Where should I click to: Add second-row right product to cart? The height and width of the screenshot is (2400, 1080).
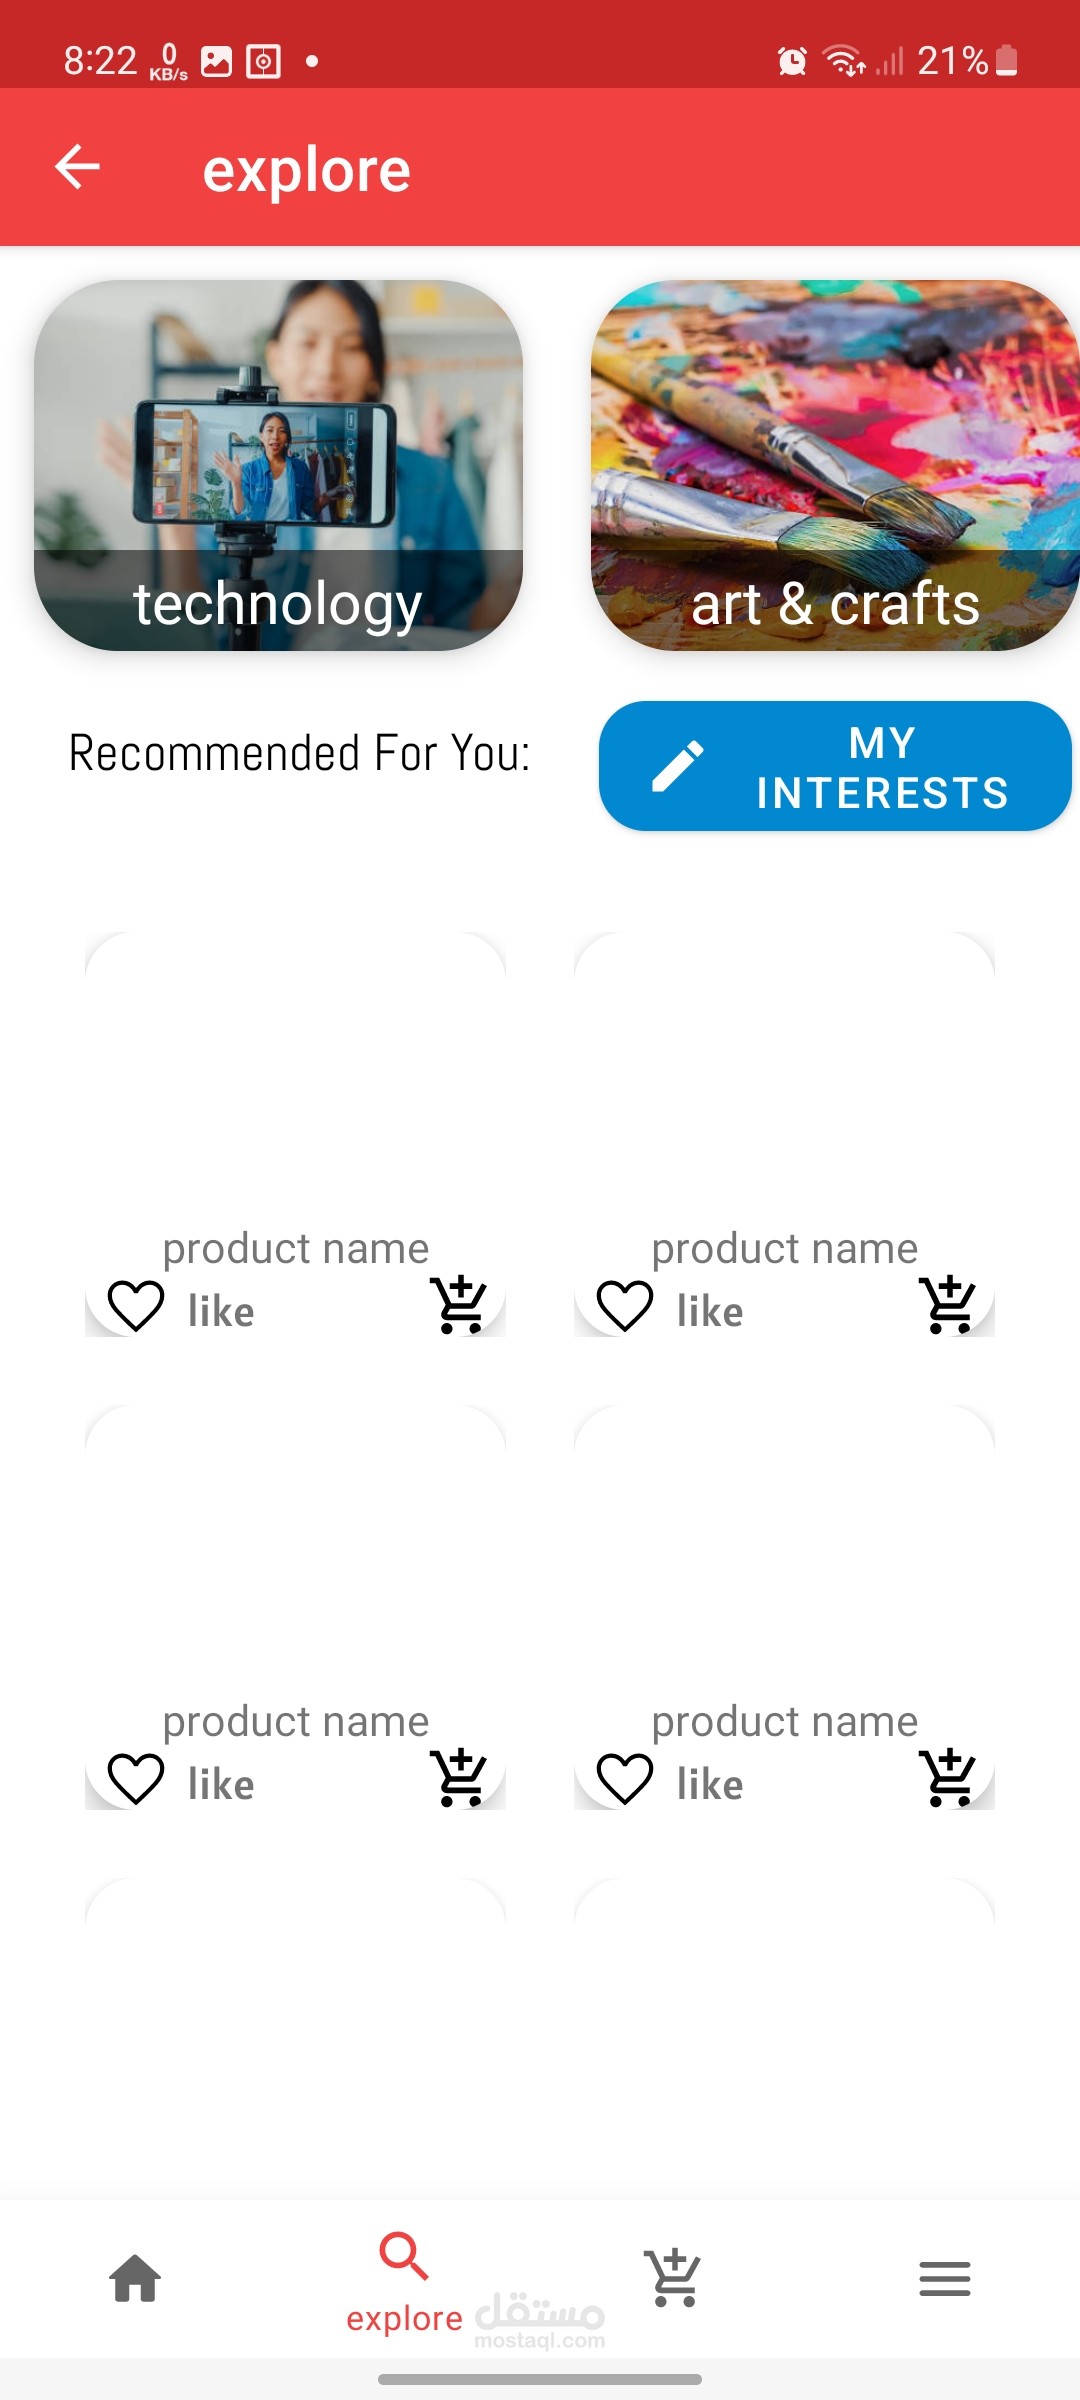948,1778
